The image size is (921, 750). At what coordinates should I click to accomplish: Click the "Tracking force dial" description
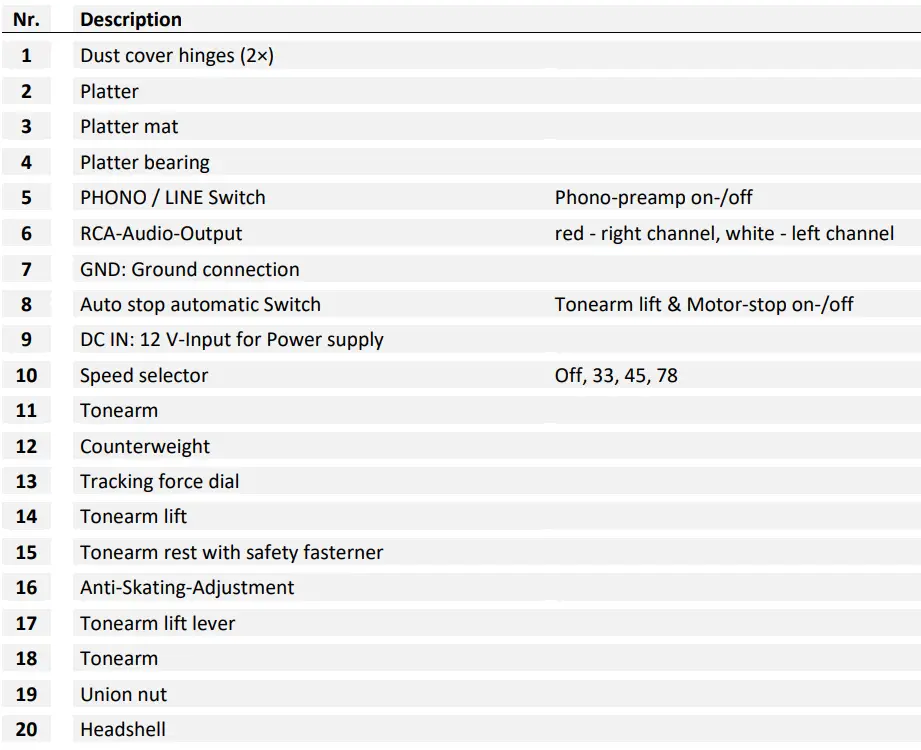159,481
